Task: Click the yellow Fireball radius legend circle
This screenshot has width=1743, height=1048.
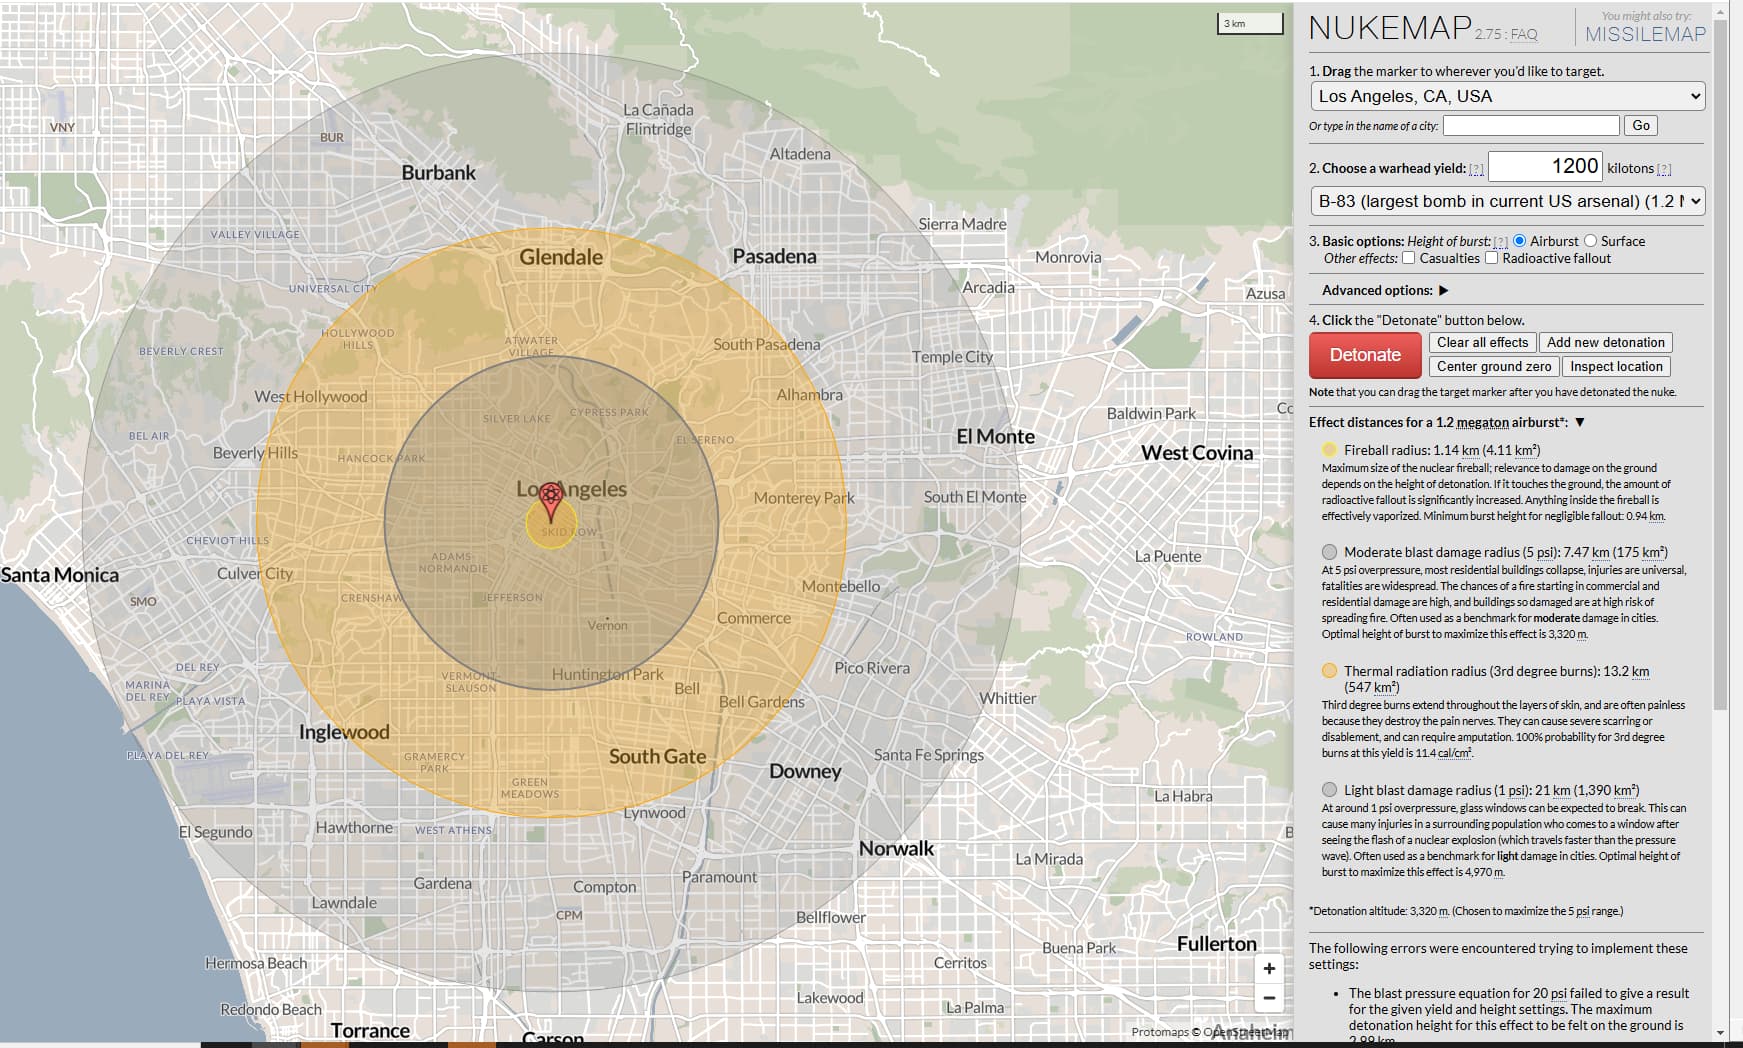Action: click(1329, 450)
